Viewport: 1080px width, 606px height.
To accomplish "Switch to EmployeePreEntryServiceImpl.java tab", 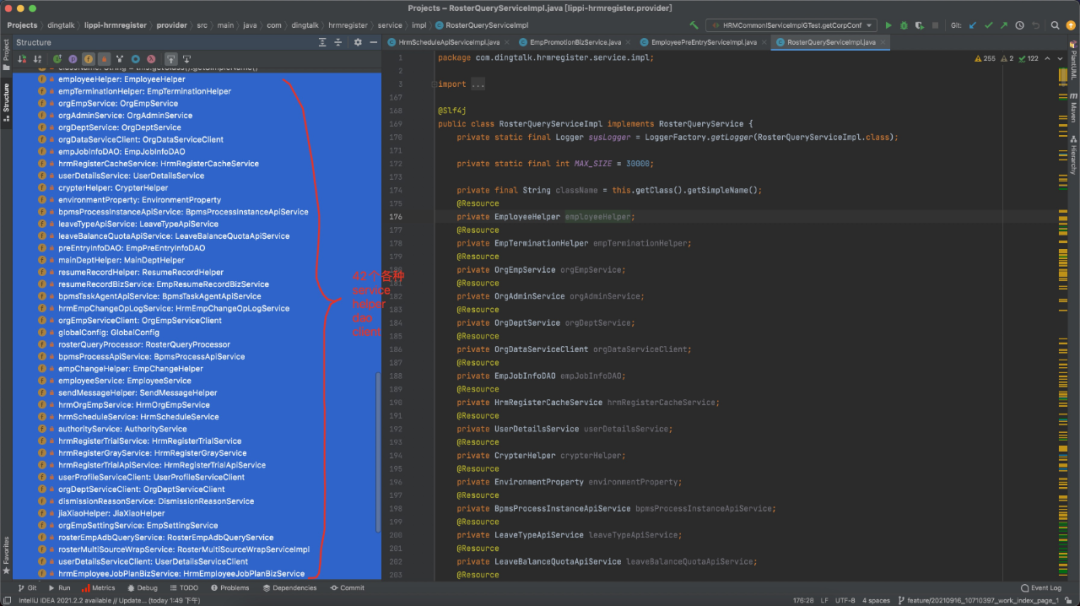I will (703, 43).
